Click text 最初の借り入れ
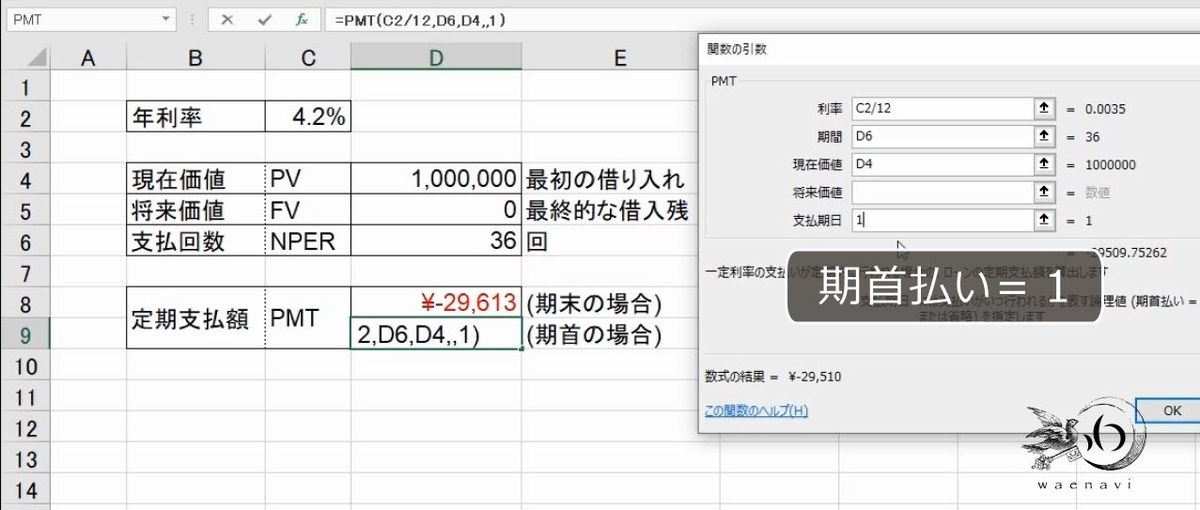The width and height of the screenshot is (1200, 510). coord(605,180)
